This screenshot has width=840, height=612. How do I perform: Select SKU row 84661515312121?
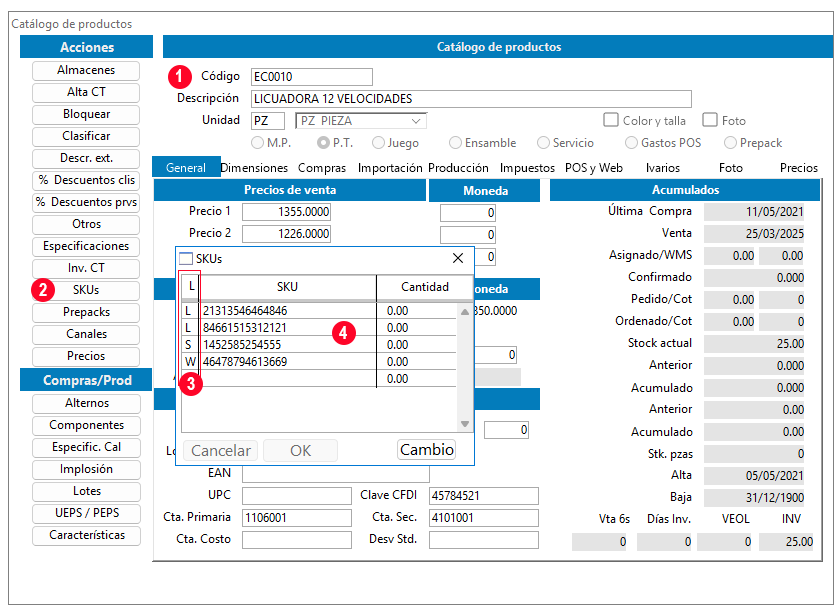(x=319, y=328)
